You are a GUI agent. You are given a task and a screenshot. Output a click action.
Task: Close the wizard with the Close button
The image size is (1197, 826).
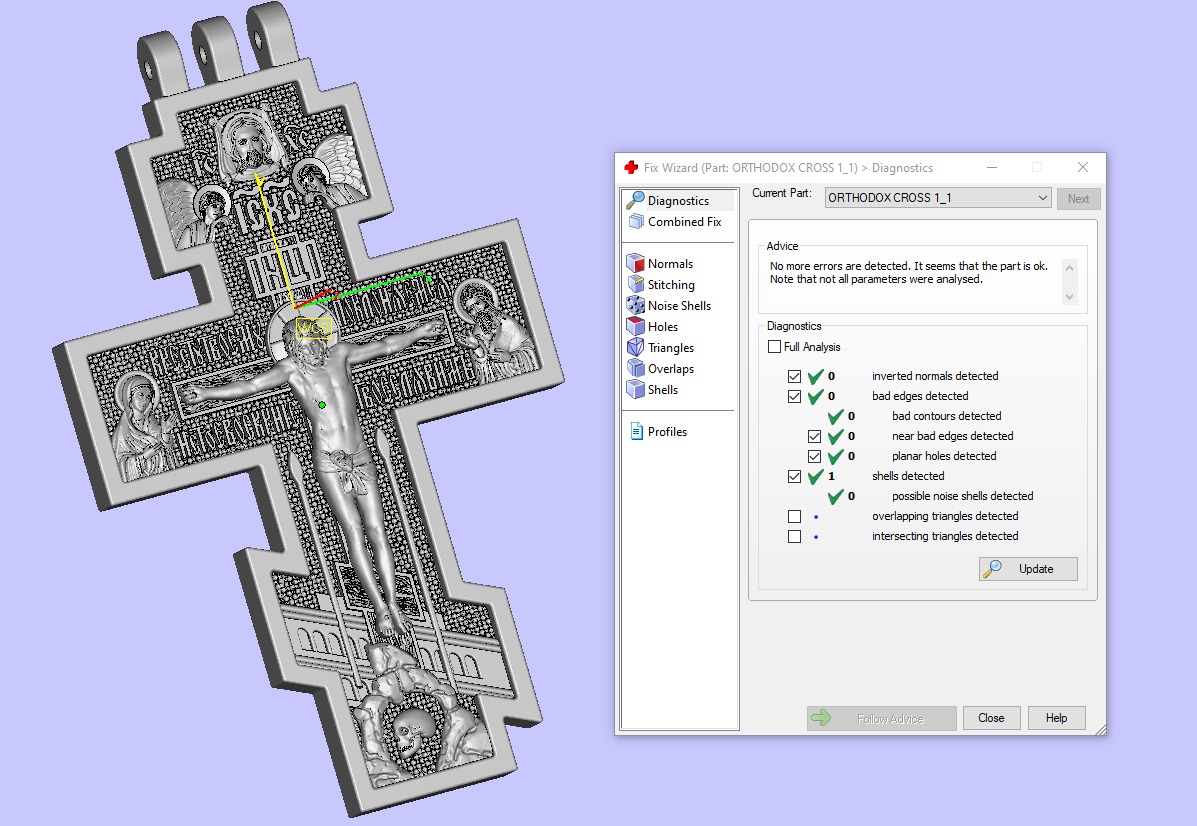click(x=991, y=718)
